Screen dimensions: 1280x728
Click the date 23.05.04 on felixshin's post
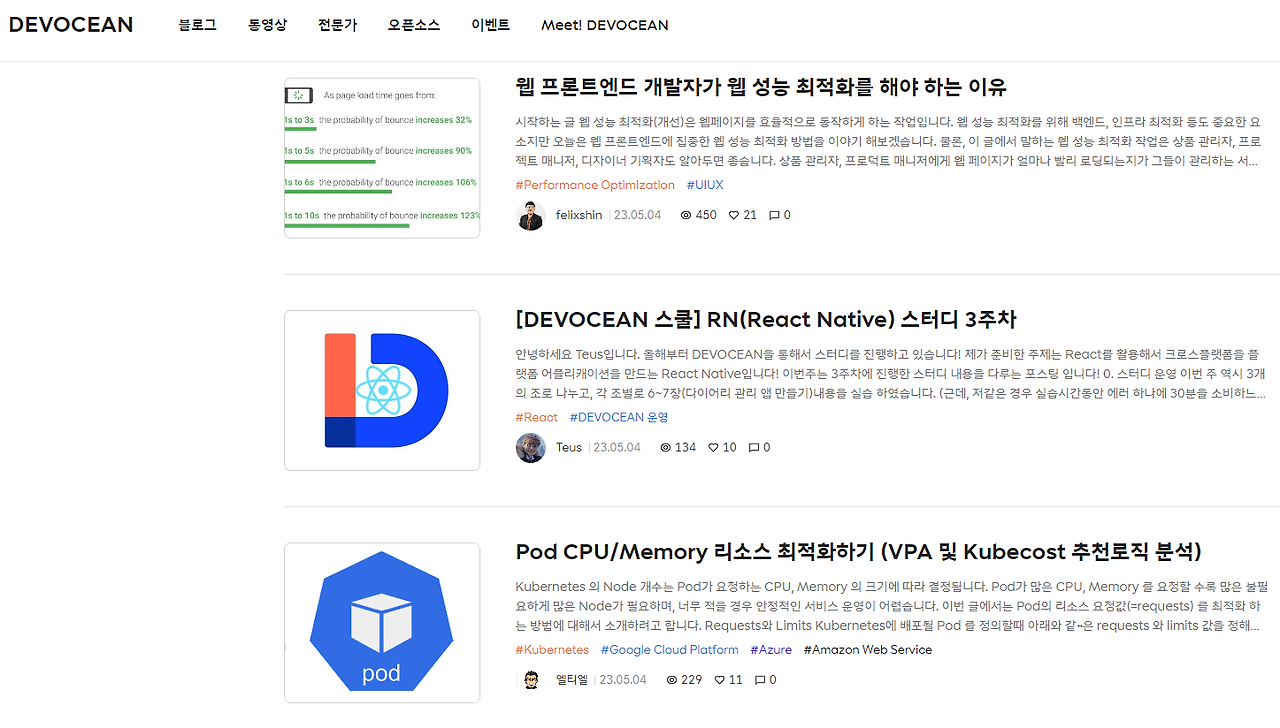[637, 215]
